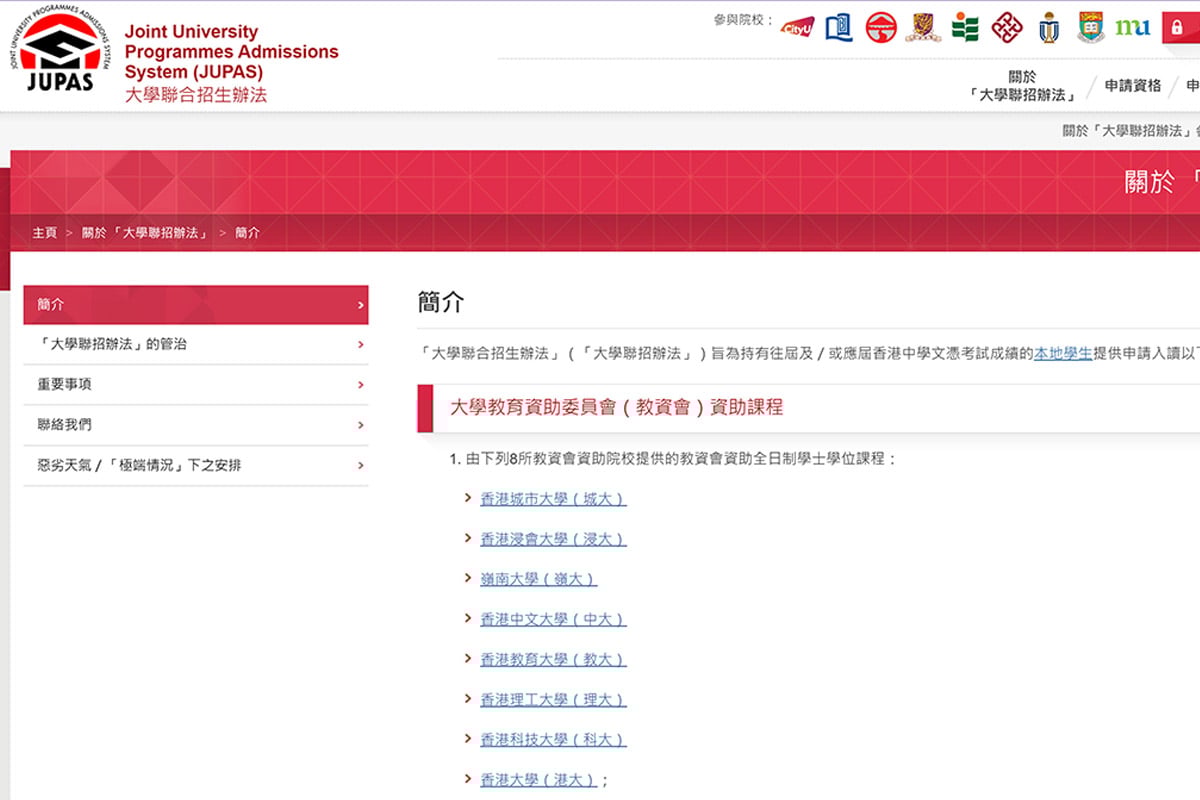
Task: Visit the 香港教育大學（教大） list link
Action: pos(553,660)
